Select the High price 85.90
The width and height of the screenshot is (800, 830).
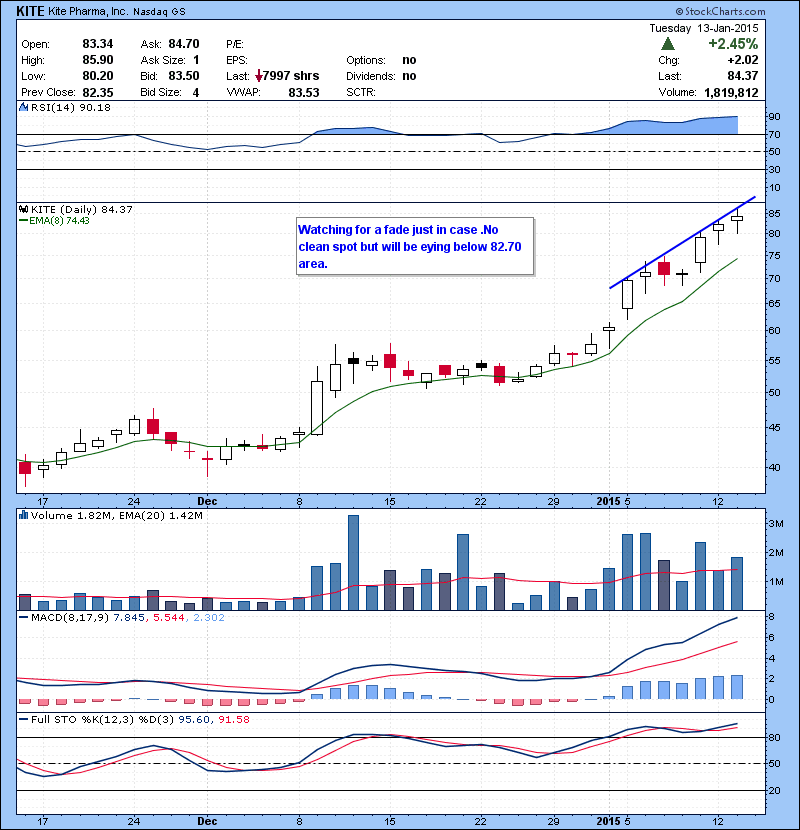click(x=97, y=60)
